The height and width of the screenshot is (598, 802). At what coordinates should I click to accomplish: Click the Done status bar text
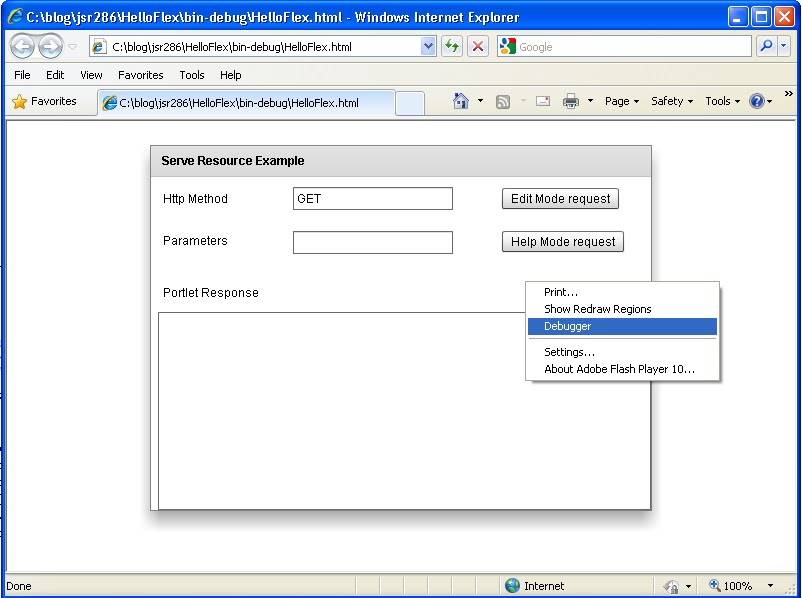[19, 586]
